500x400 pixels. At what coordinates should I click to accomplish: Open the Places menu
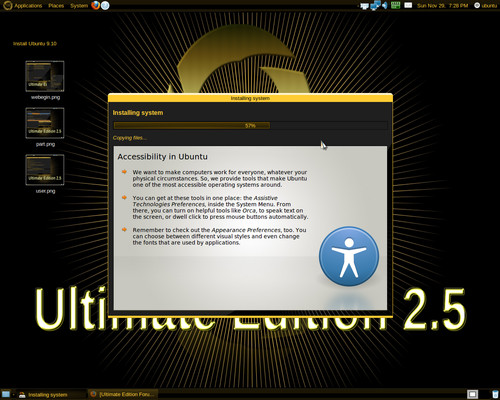56,6
